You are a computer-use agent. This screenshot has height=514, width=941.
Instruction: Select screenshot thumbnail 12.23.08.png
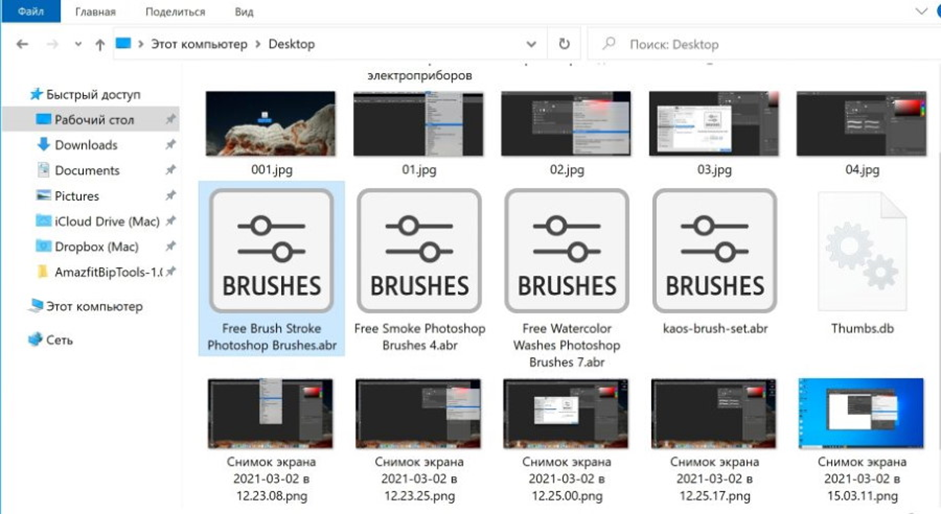point(270,413)
